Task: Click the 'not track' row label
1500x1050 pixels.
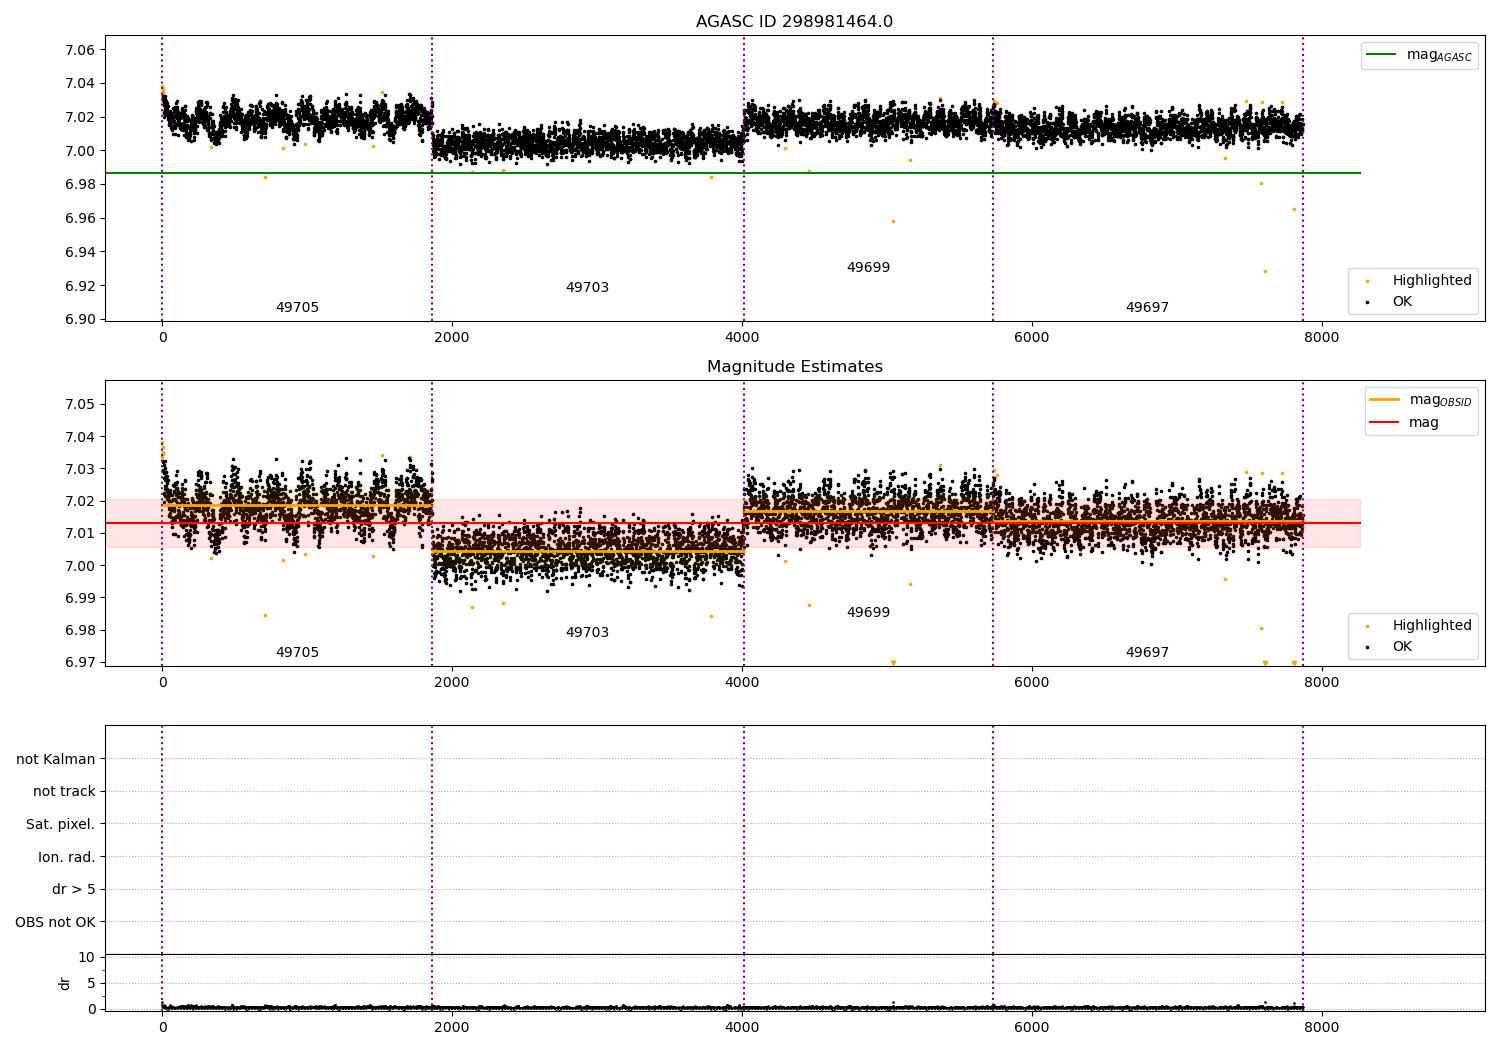Action: click(64, 792)
